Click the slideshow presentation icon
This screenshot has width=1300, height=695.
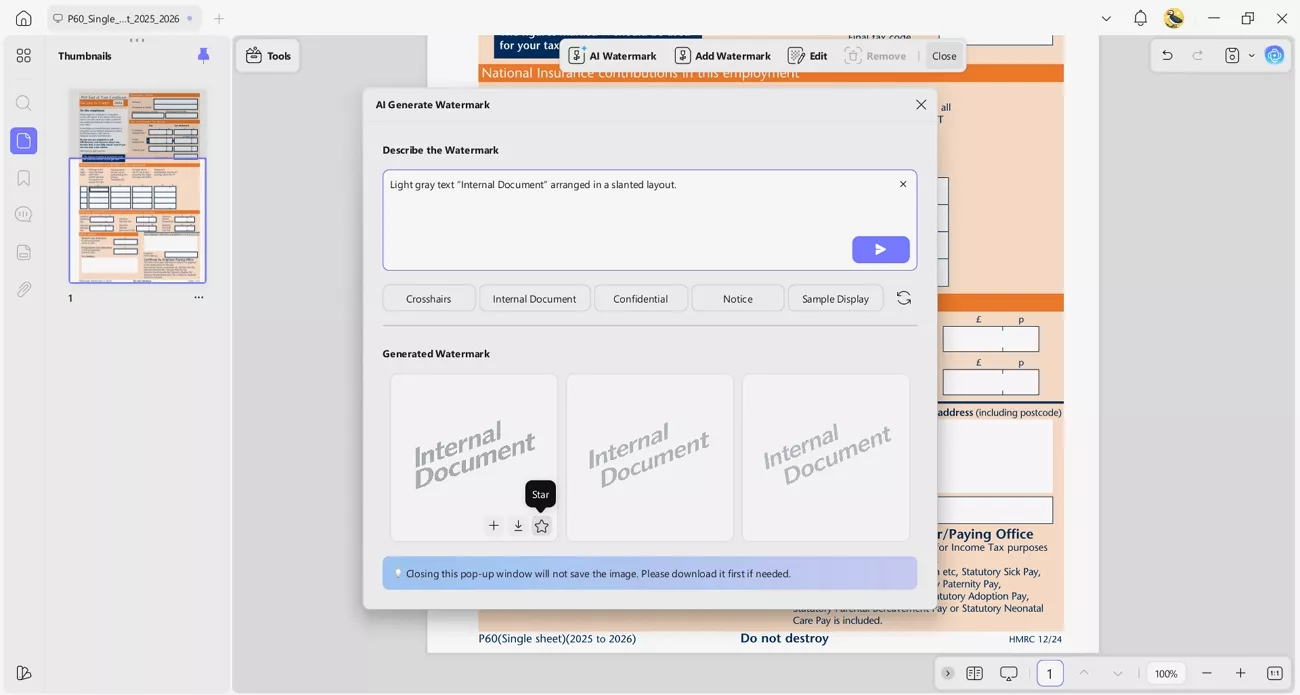(1009, 673)
